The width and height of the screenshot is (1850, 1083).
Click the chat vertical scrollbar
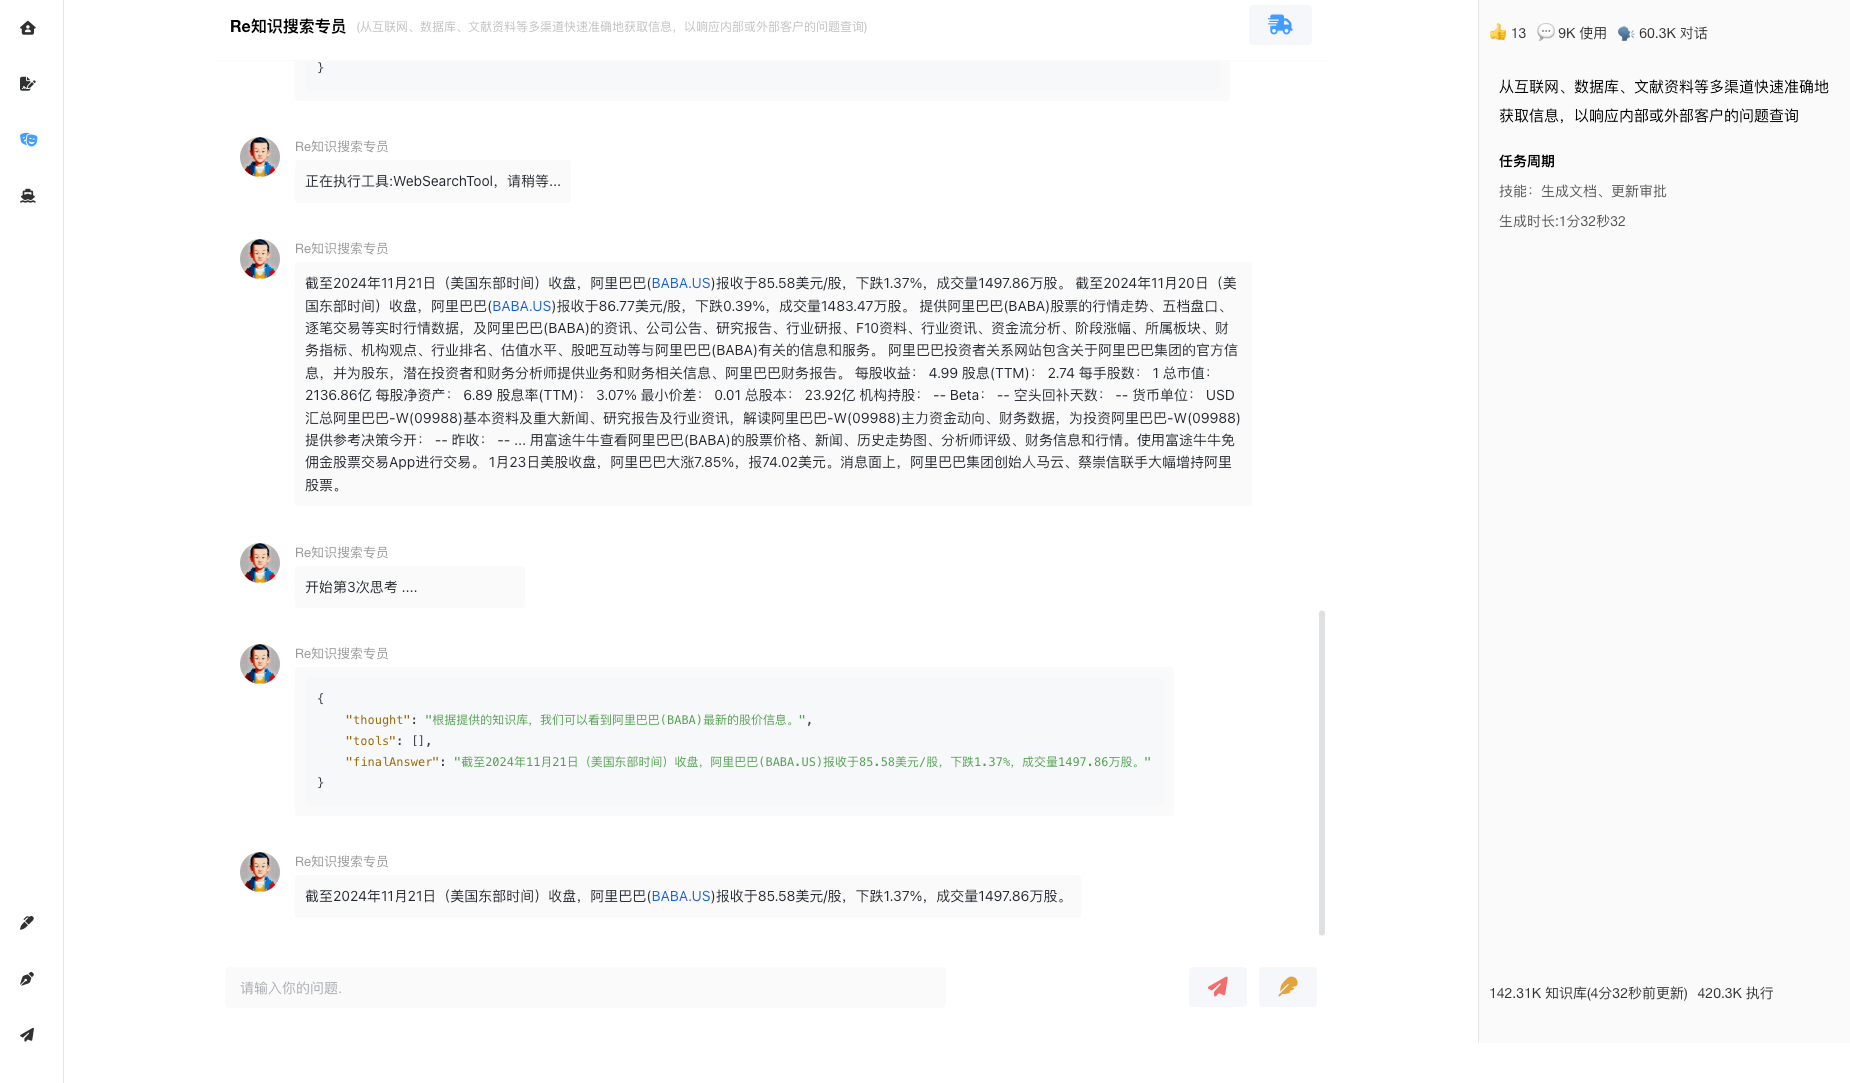click(x=1322, y=772)
